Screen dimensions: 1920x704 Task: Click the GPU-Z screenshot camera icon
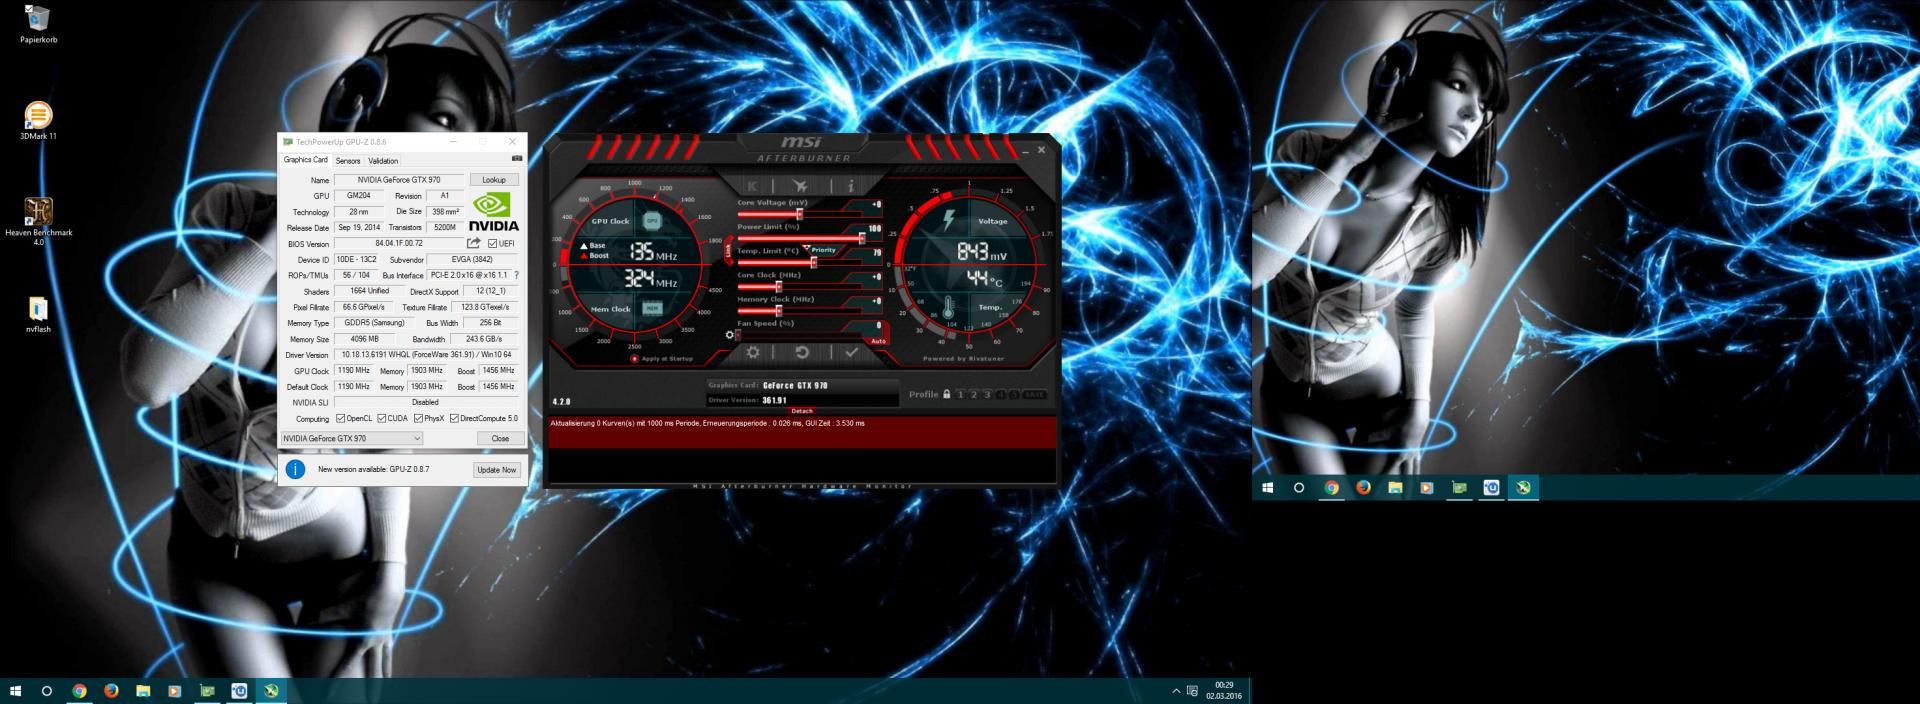coord(516,159)
